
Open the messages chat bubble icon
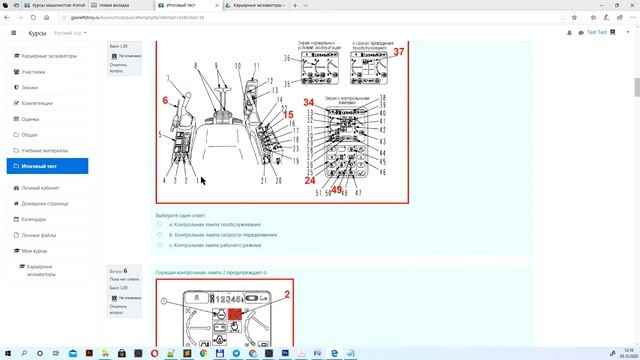pos(581,33)
